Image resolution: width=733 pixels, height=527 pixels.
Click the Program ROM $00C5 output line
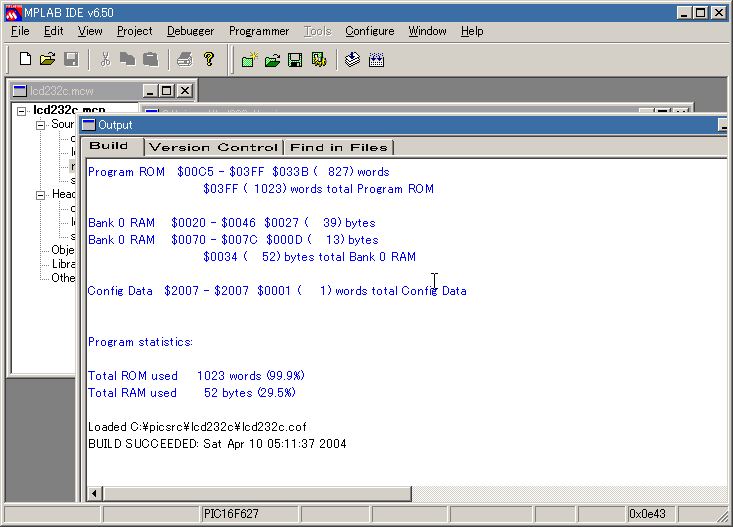click(x=239, y=172)
